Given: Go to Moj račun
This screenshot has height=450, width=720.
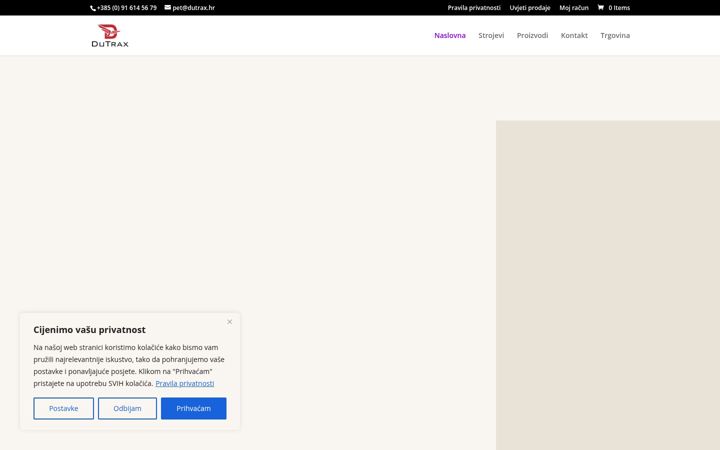Looking at the screenshot, I should click(x=574, y=8).
